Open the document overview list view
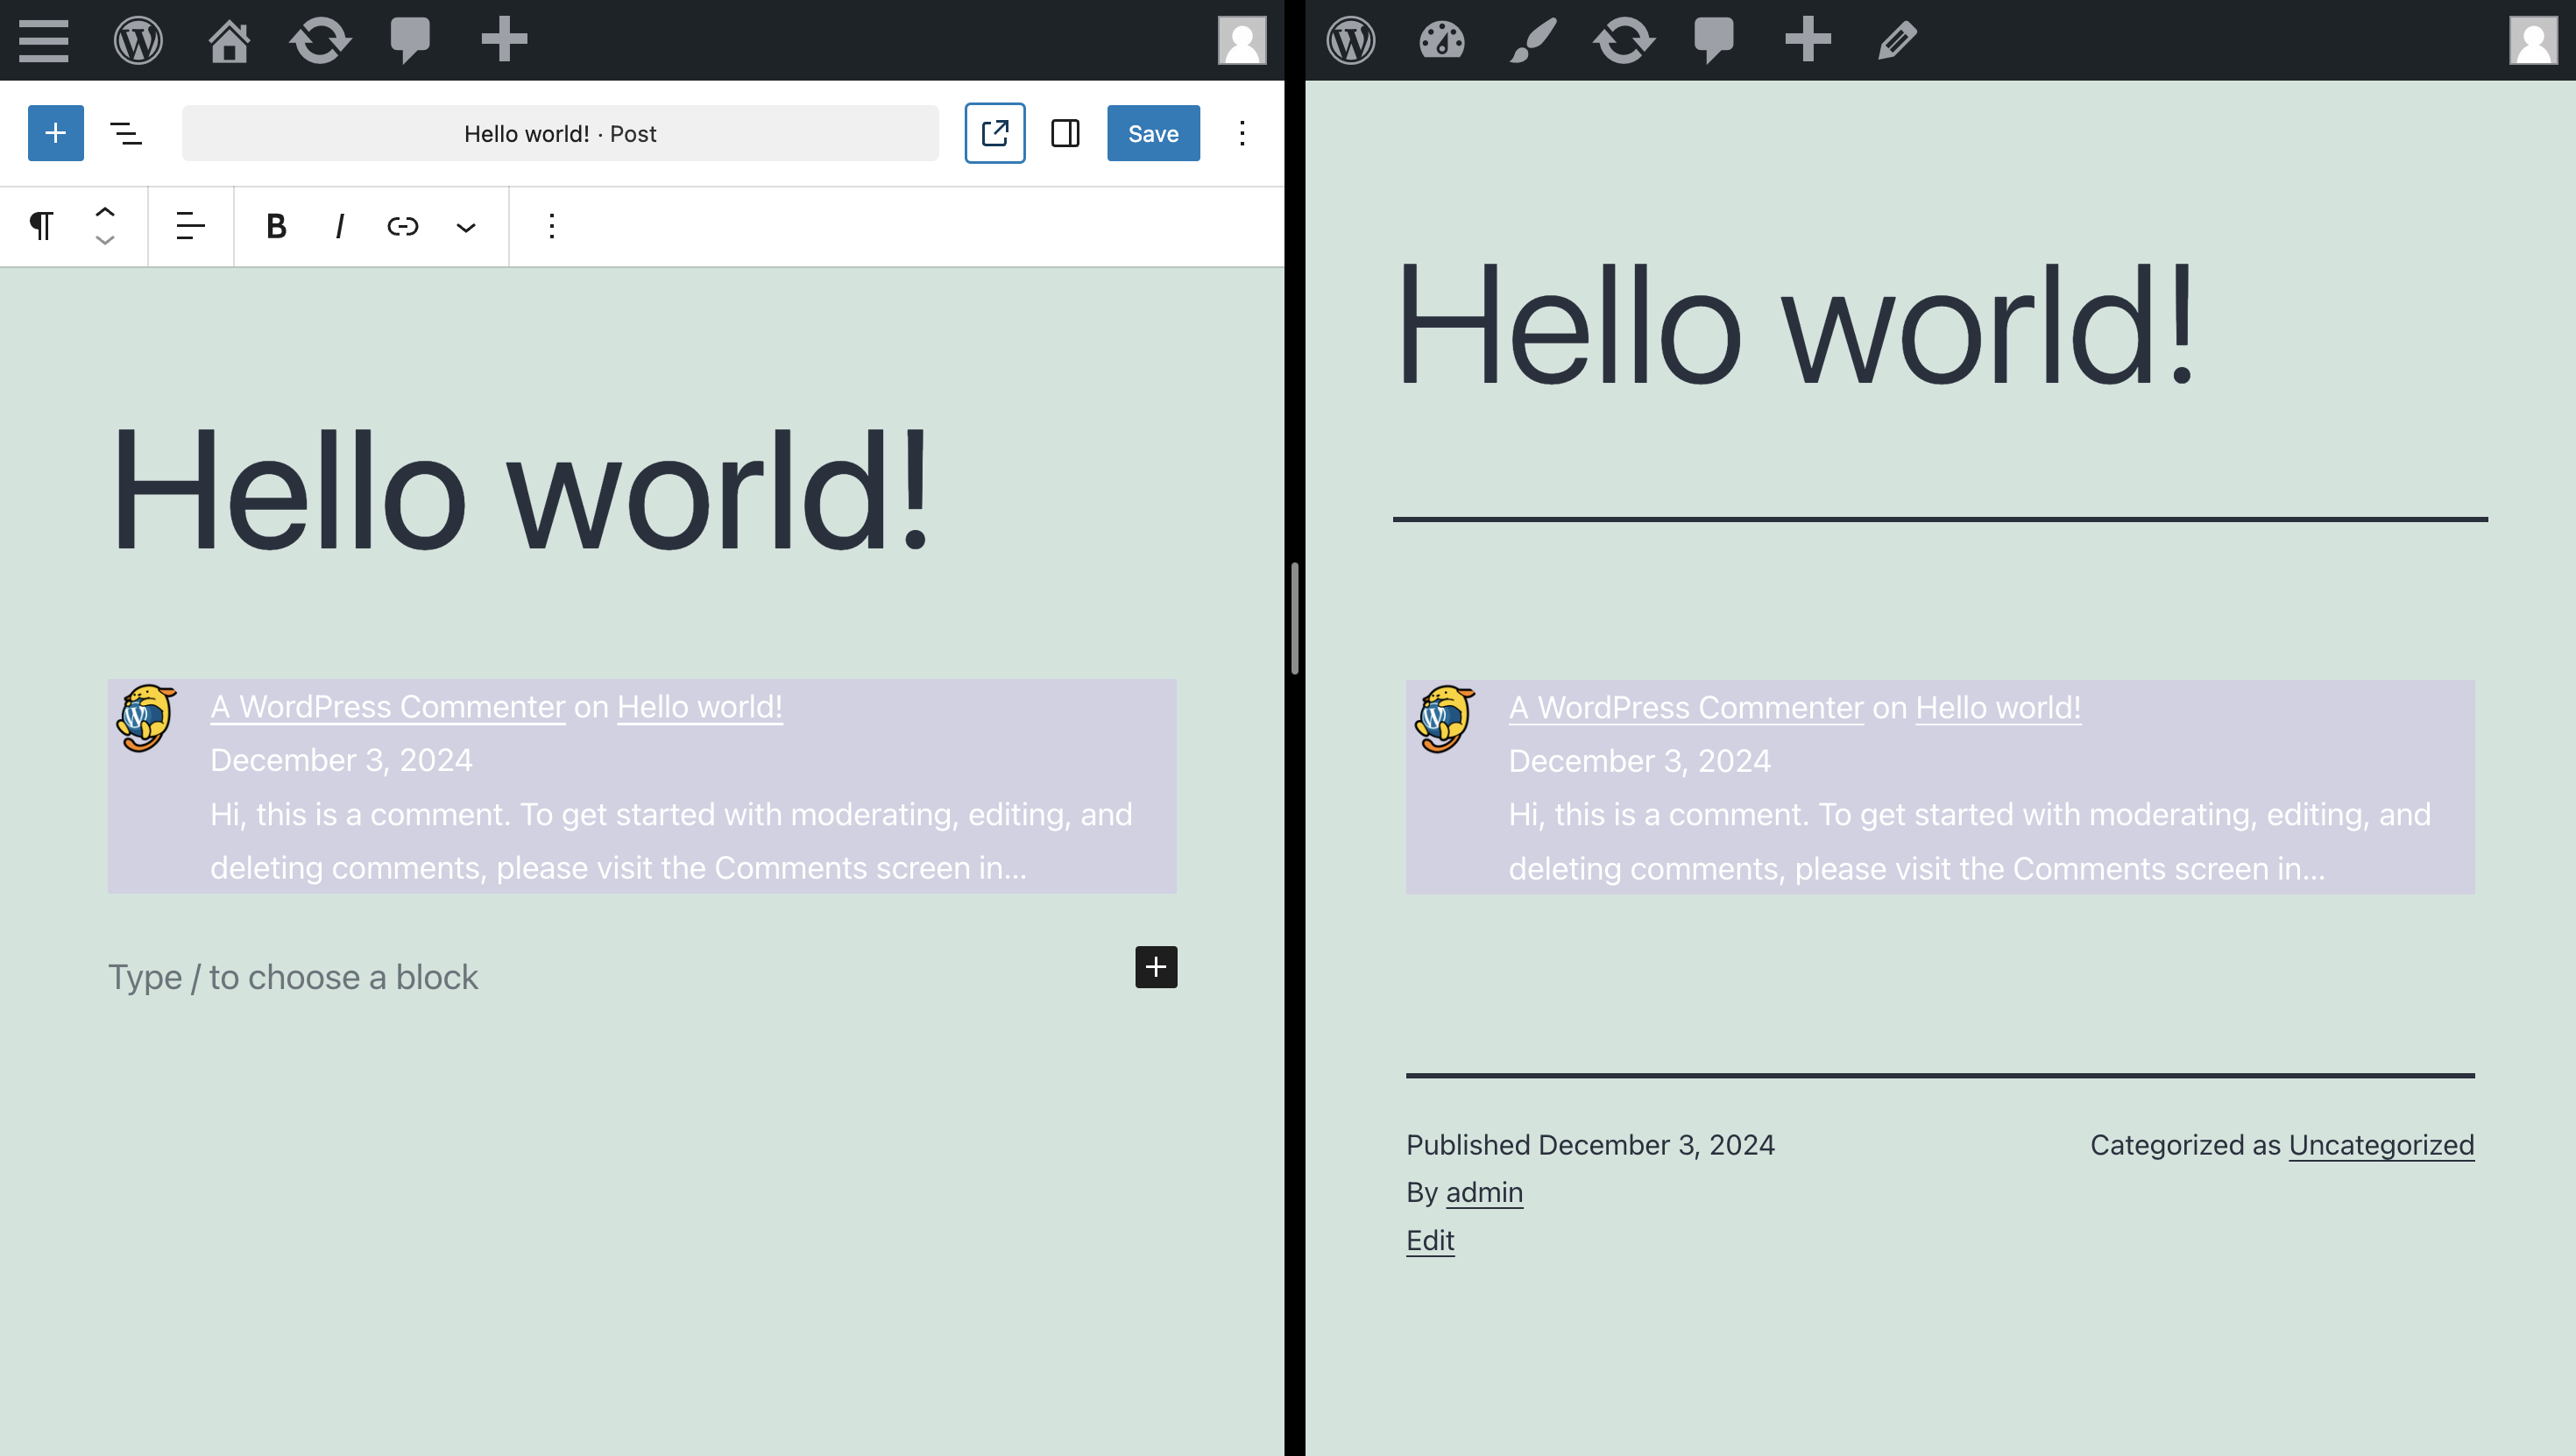 [126, 133]
